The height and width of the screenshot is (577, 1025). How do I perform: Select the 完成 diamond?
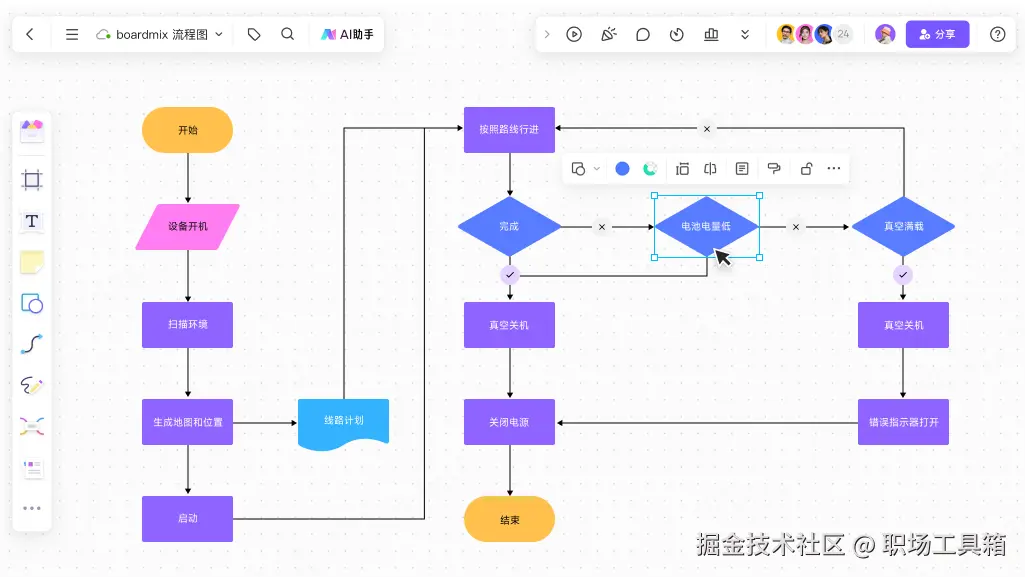coord(509,227)
